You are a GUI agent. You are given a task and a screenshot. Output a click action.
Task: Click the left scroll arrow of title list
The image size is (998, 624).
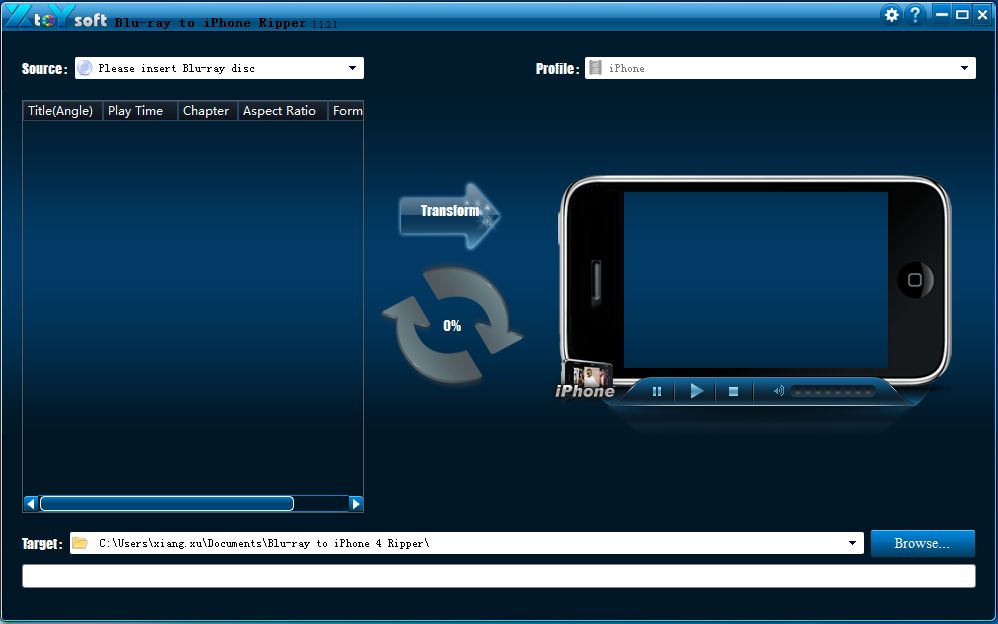[x=31, y=504]
